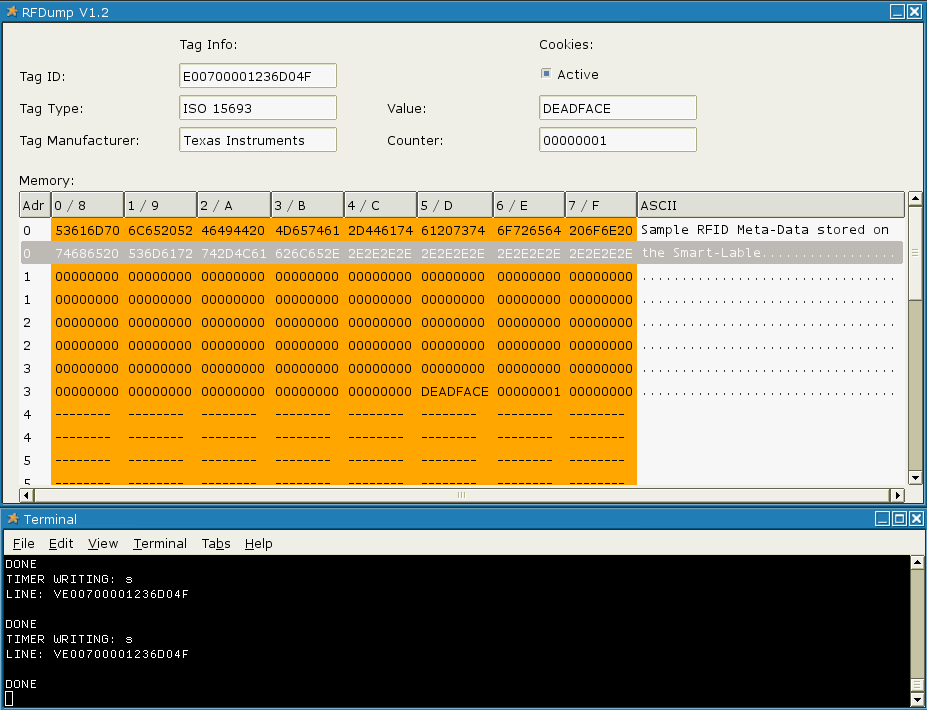Close the RFDump window

915,12
